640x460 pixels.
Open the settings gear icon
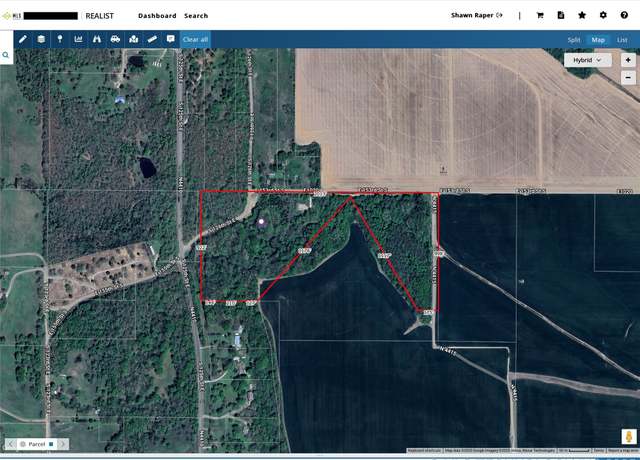click(x=603, y=15)
